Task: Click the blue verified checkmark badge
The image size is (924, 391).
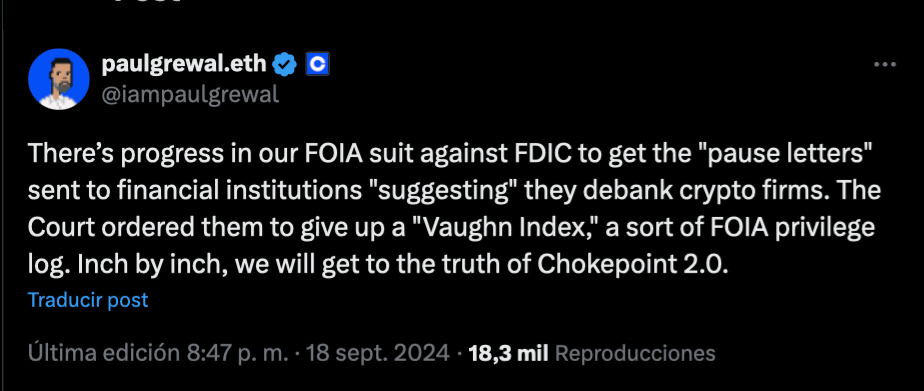Action: (x=285, y=64)
